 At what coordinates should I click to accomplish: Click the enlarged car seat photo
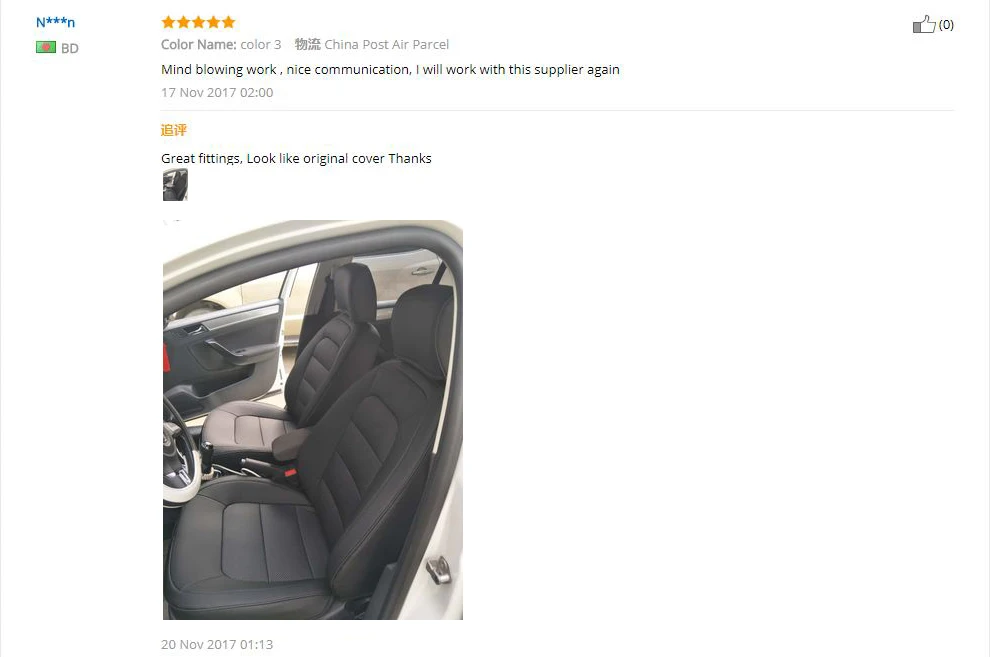313,420
